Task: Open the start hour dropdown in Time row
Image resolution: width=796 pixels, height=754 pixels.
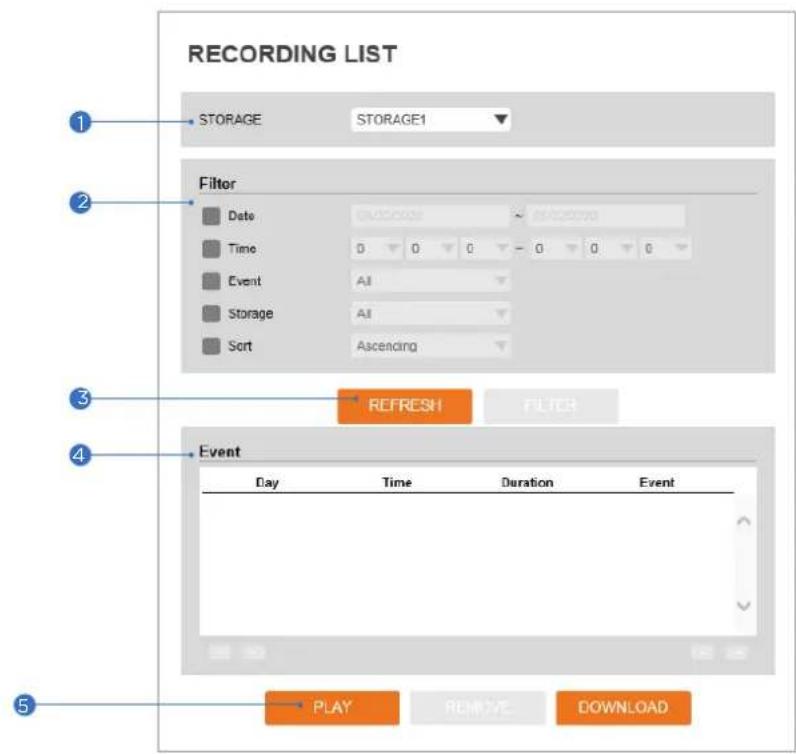Action: pyautogui.click(x=376, y=248)
